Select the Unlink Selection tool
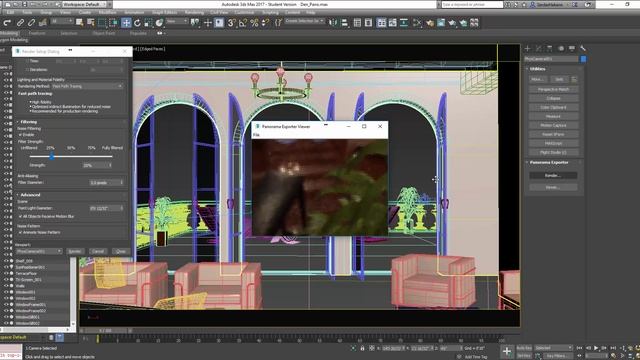 coord(31,23)
